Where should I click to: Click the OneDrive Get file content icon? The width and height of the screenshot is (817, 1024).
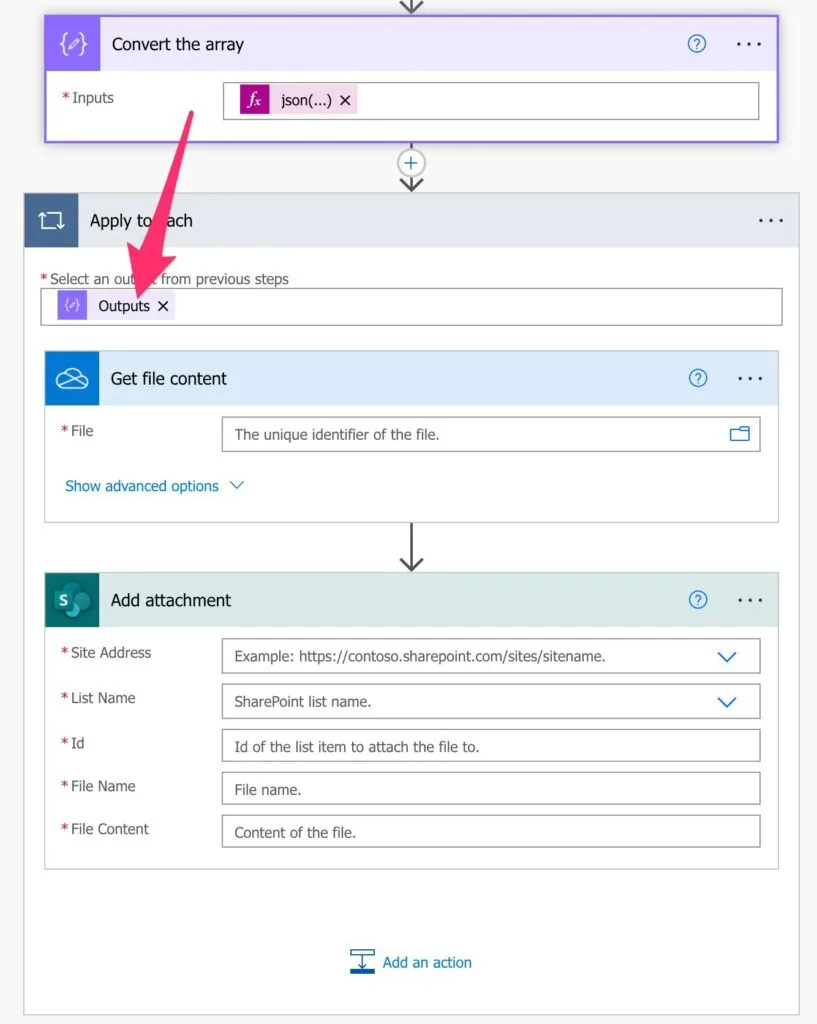[72, 378]
